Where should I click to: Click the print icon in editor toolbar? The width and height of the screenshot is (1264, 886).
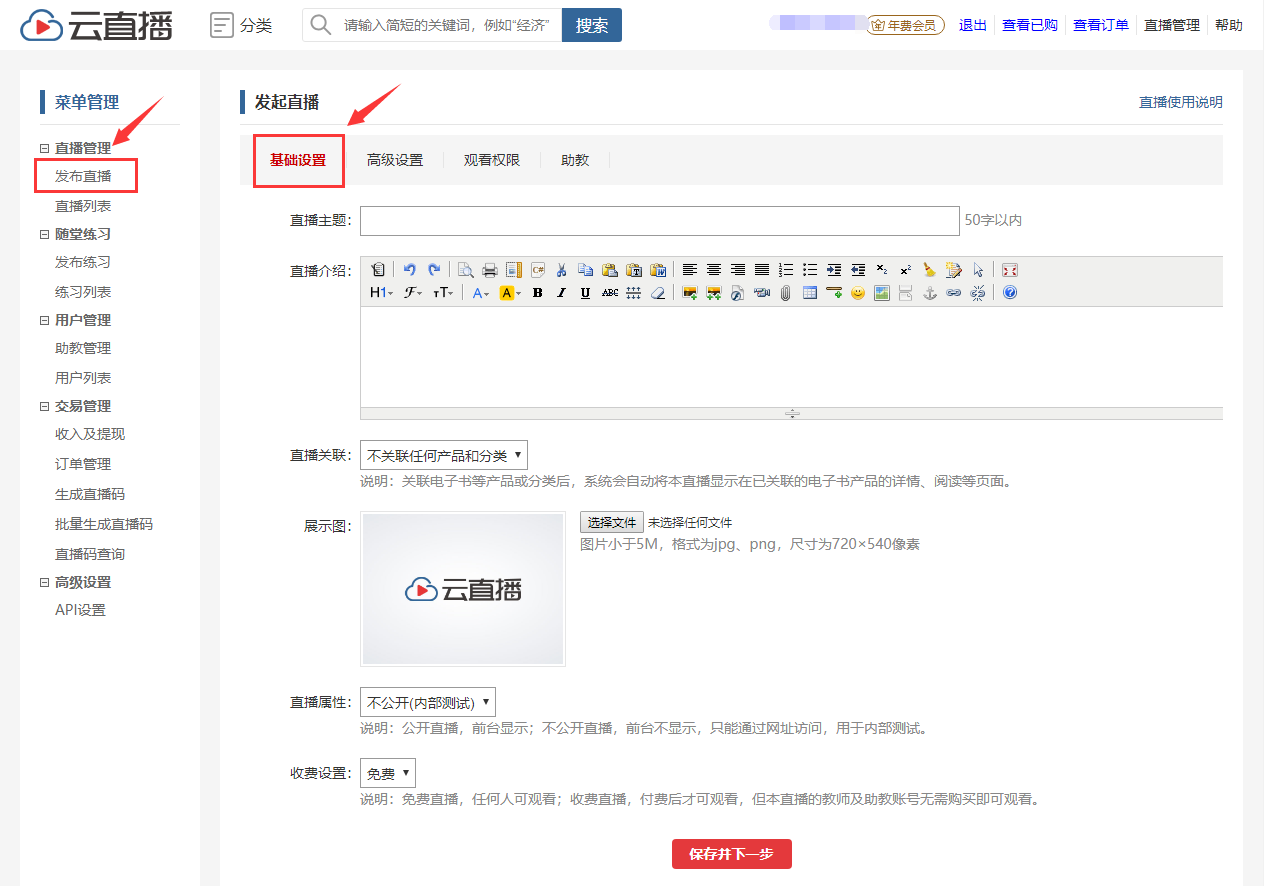(x=490, y=270)
